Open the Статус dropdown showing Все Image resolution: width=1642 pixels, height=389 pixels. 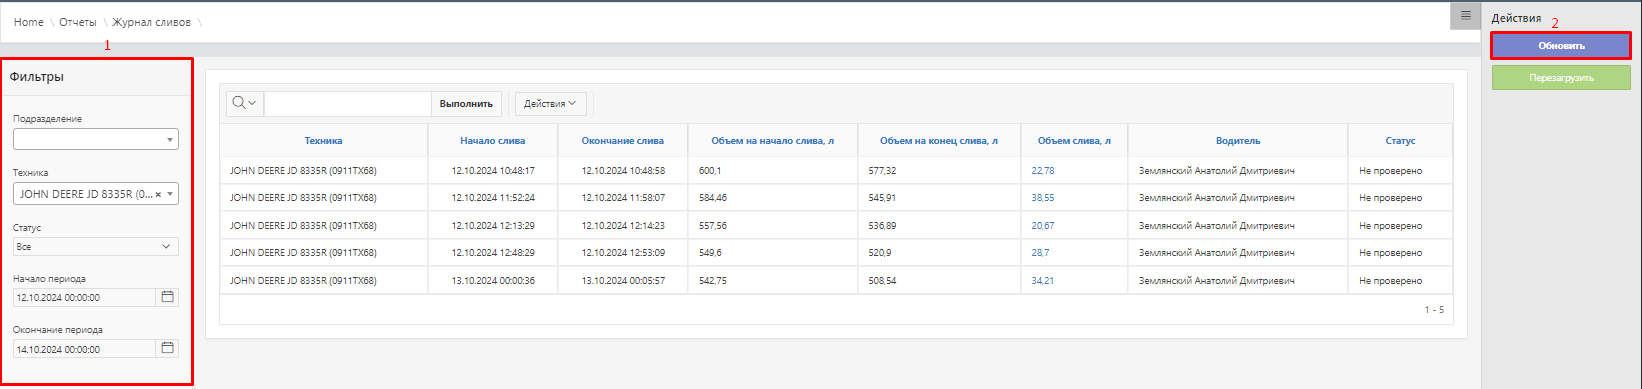[96, 246]
